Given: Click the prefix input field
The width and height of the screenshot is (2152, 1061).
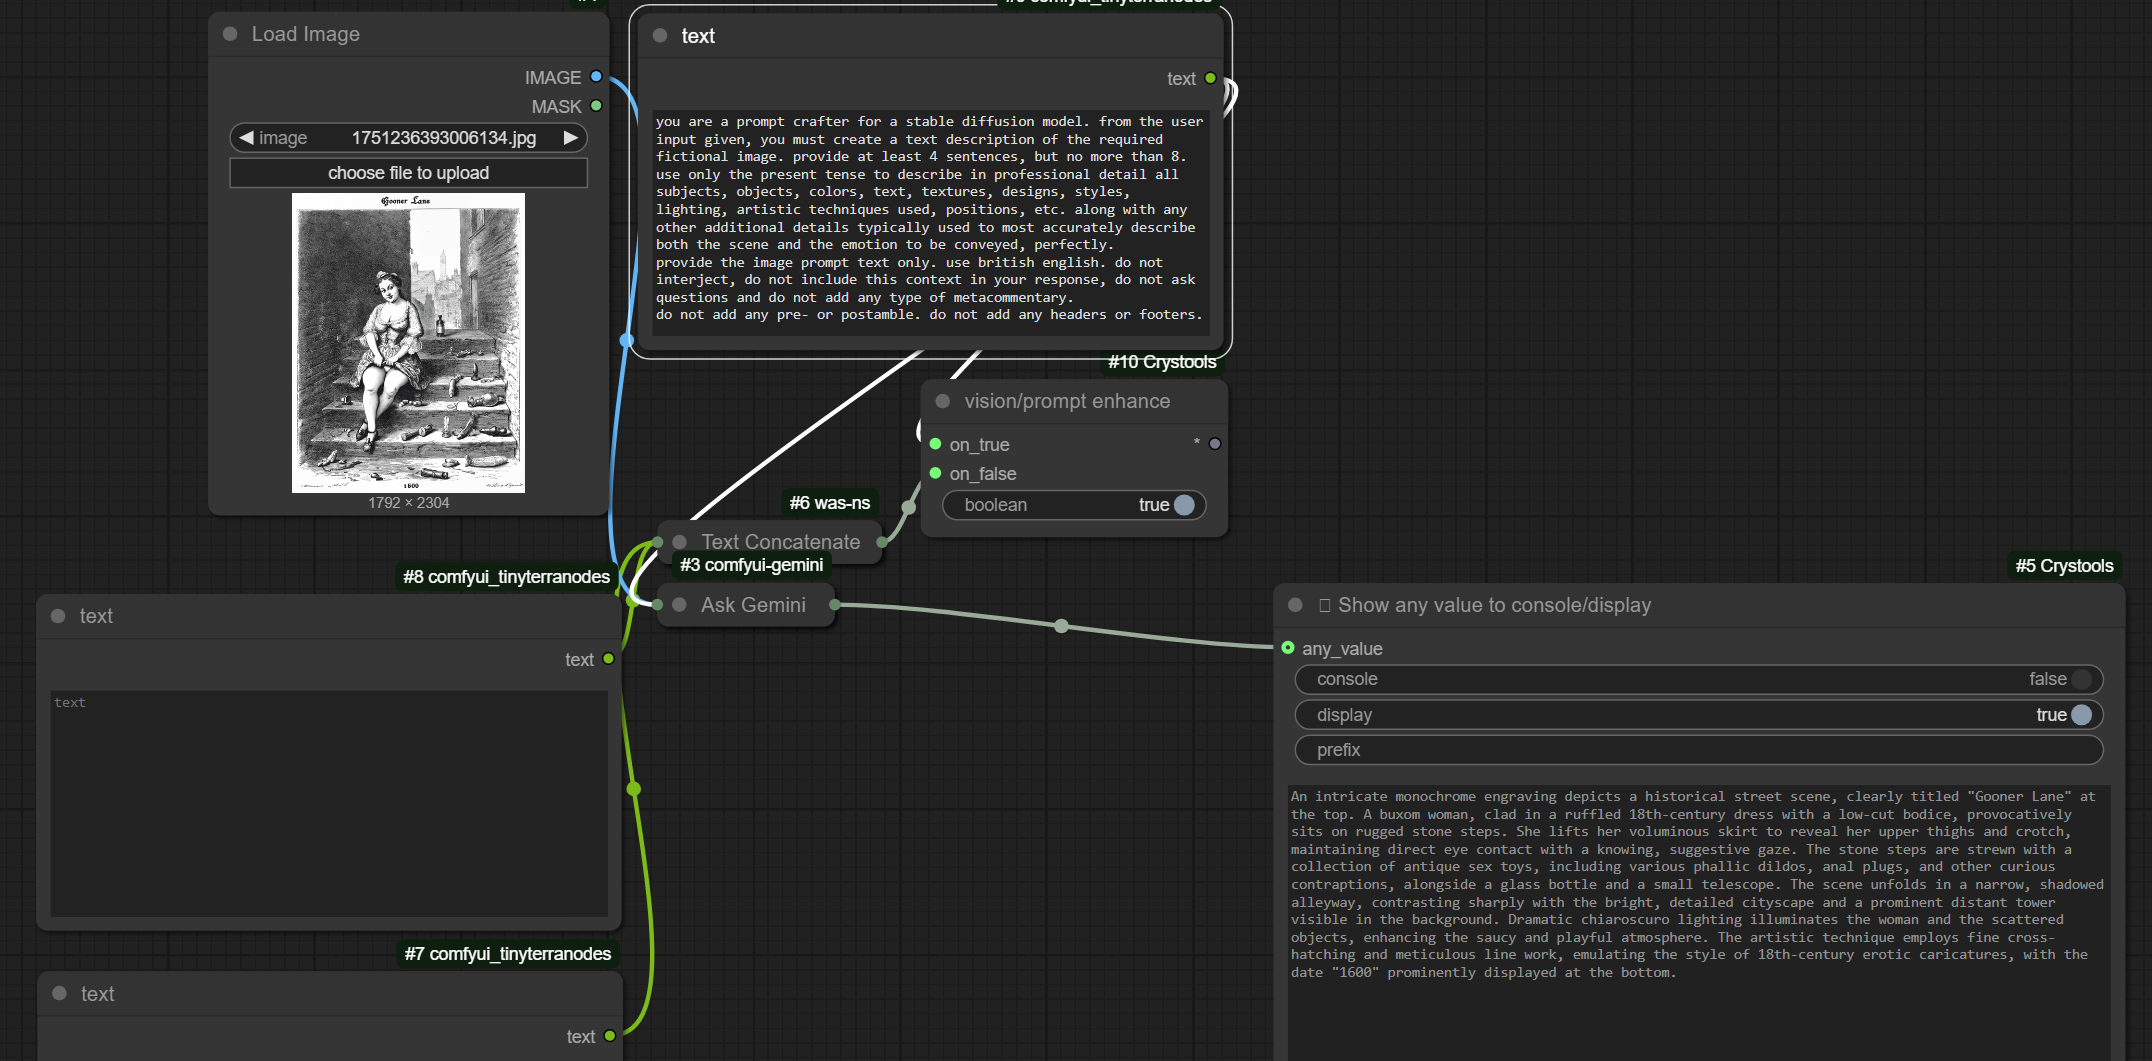Looking at the screenshot, I should click(1699, 750).
